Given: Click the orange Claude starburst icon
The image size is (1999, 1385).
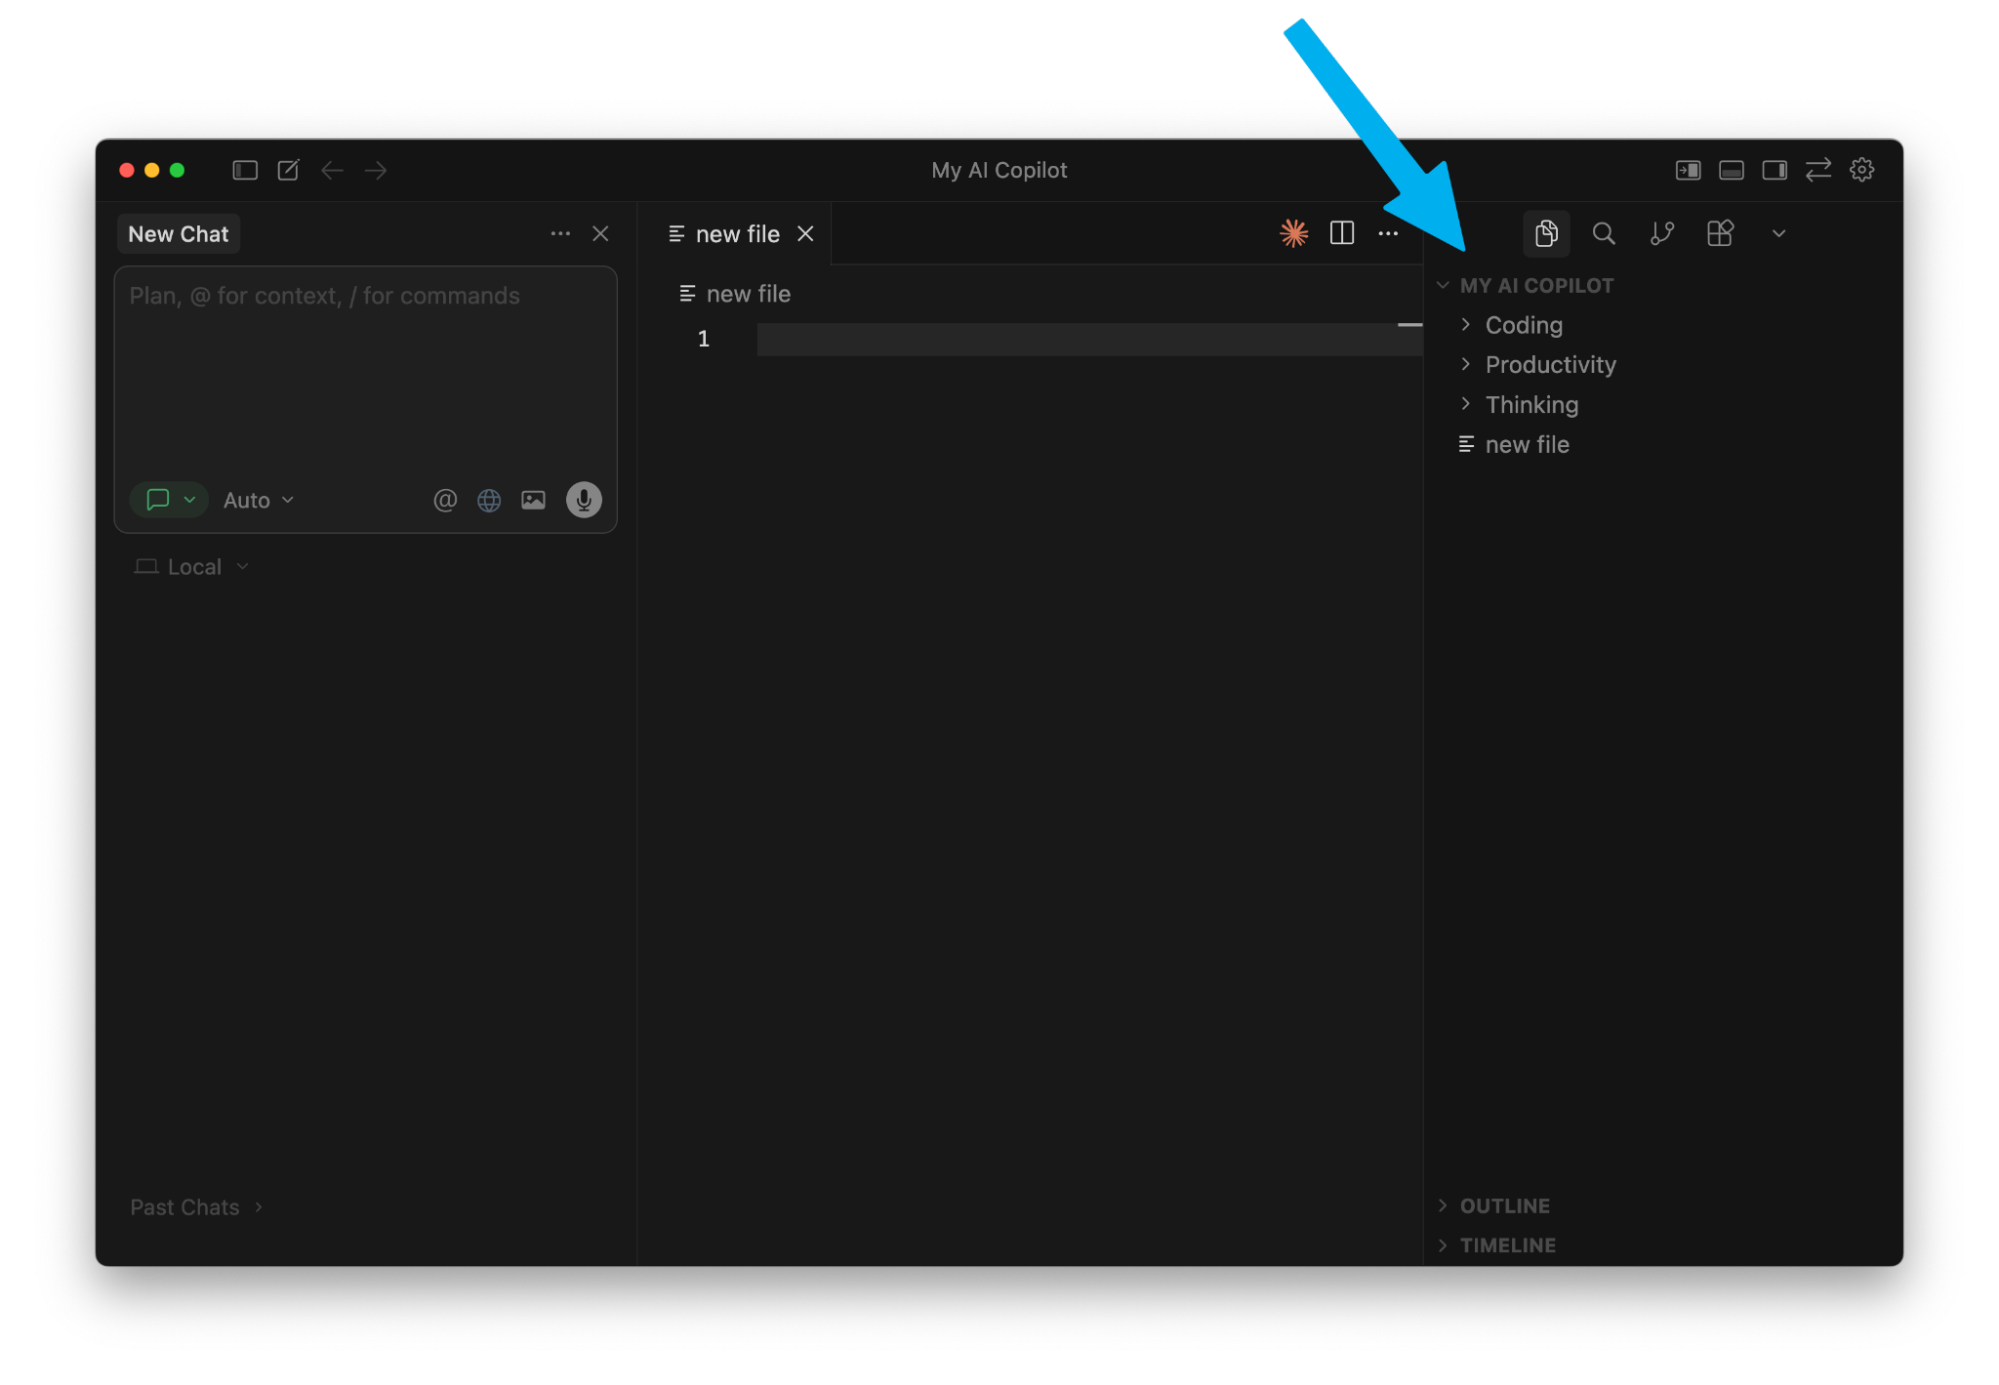Looking at the screenshot, I should pos(1293,233).
